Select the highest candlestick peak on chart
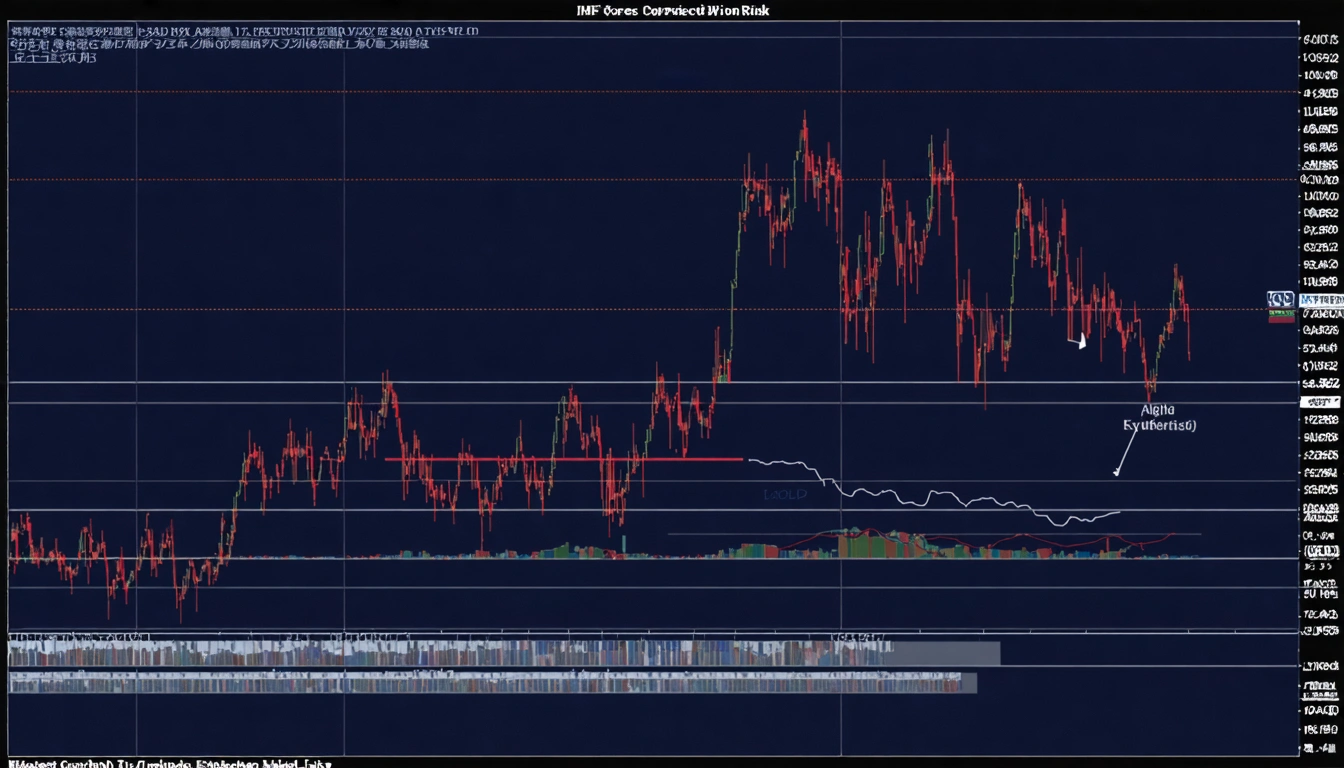This screenshot has width=1344, height=768. pos(804,120)
